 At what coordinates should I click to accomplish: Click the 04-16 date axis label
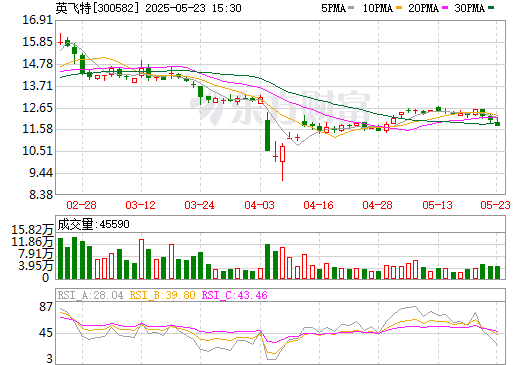318,205
